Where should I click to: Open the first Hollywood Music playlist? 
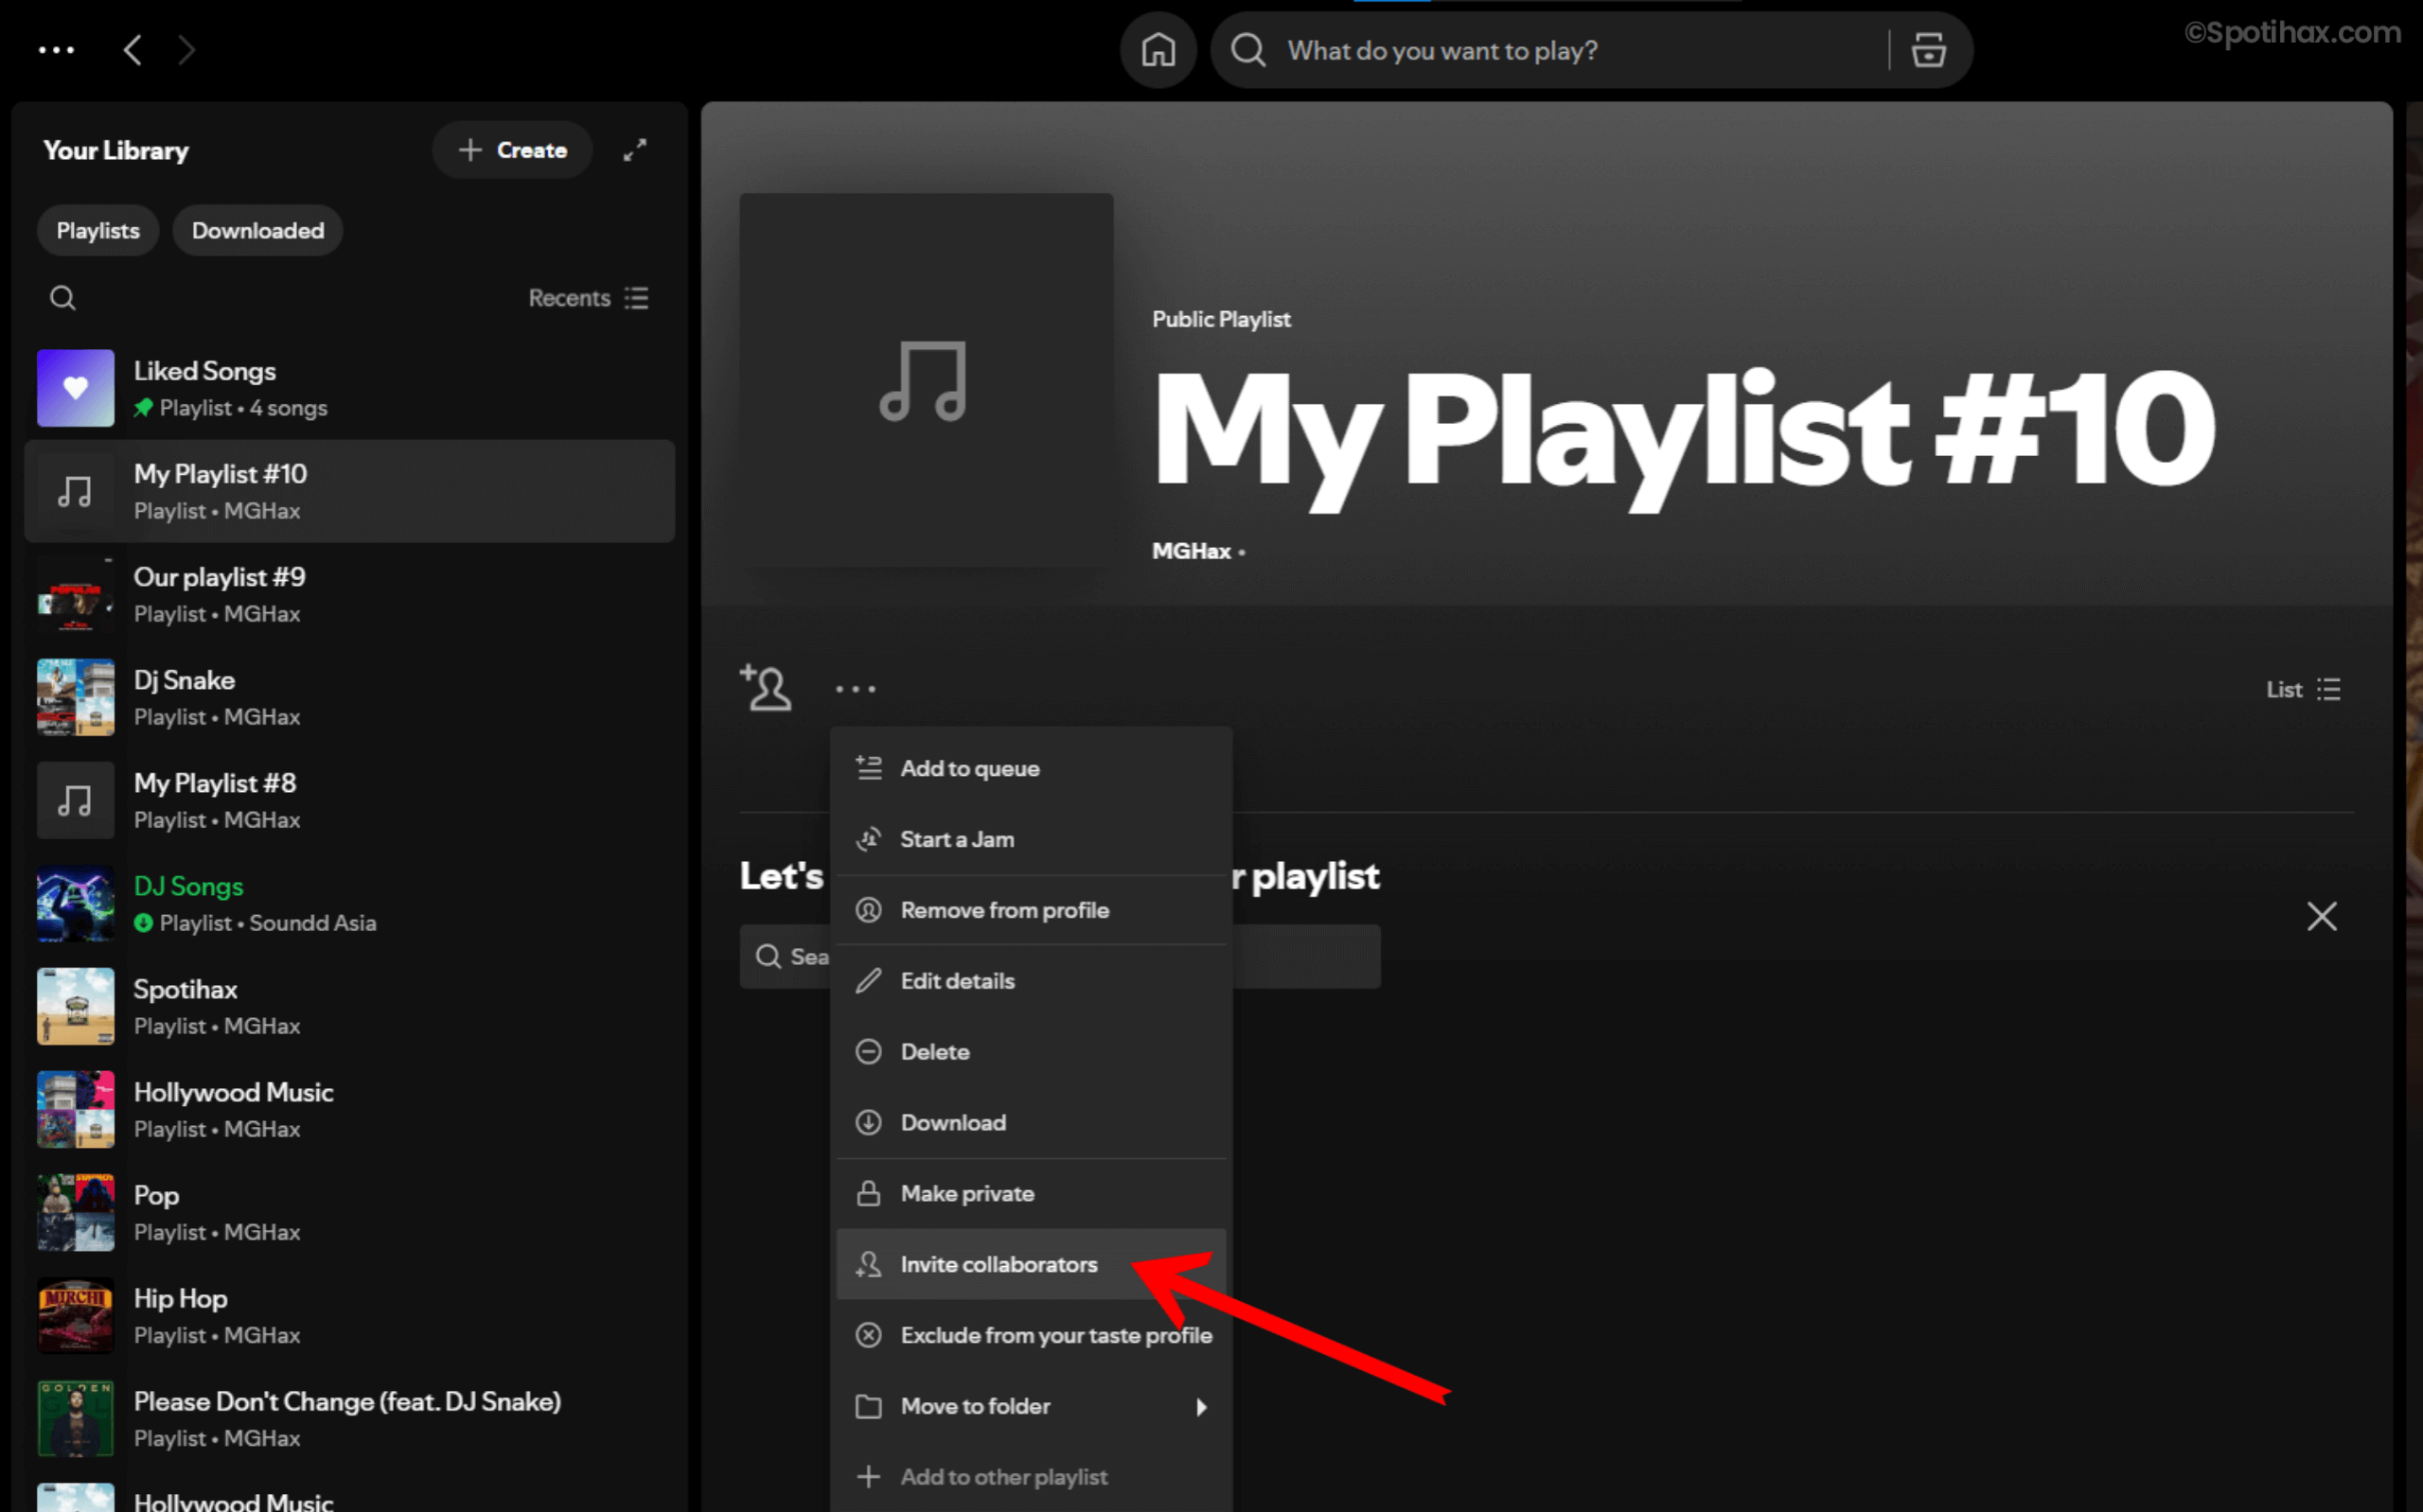coord(349,1109)
